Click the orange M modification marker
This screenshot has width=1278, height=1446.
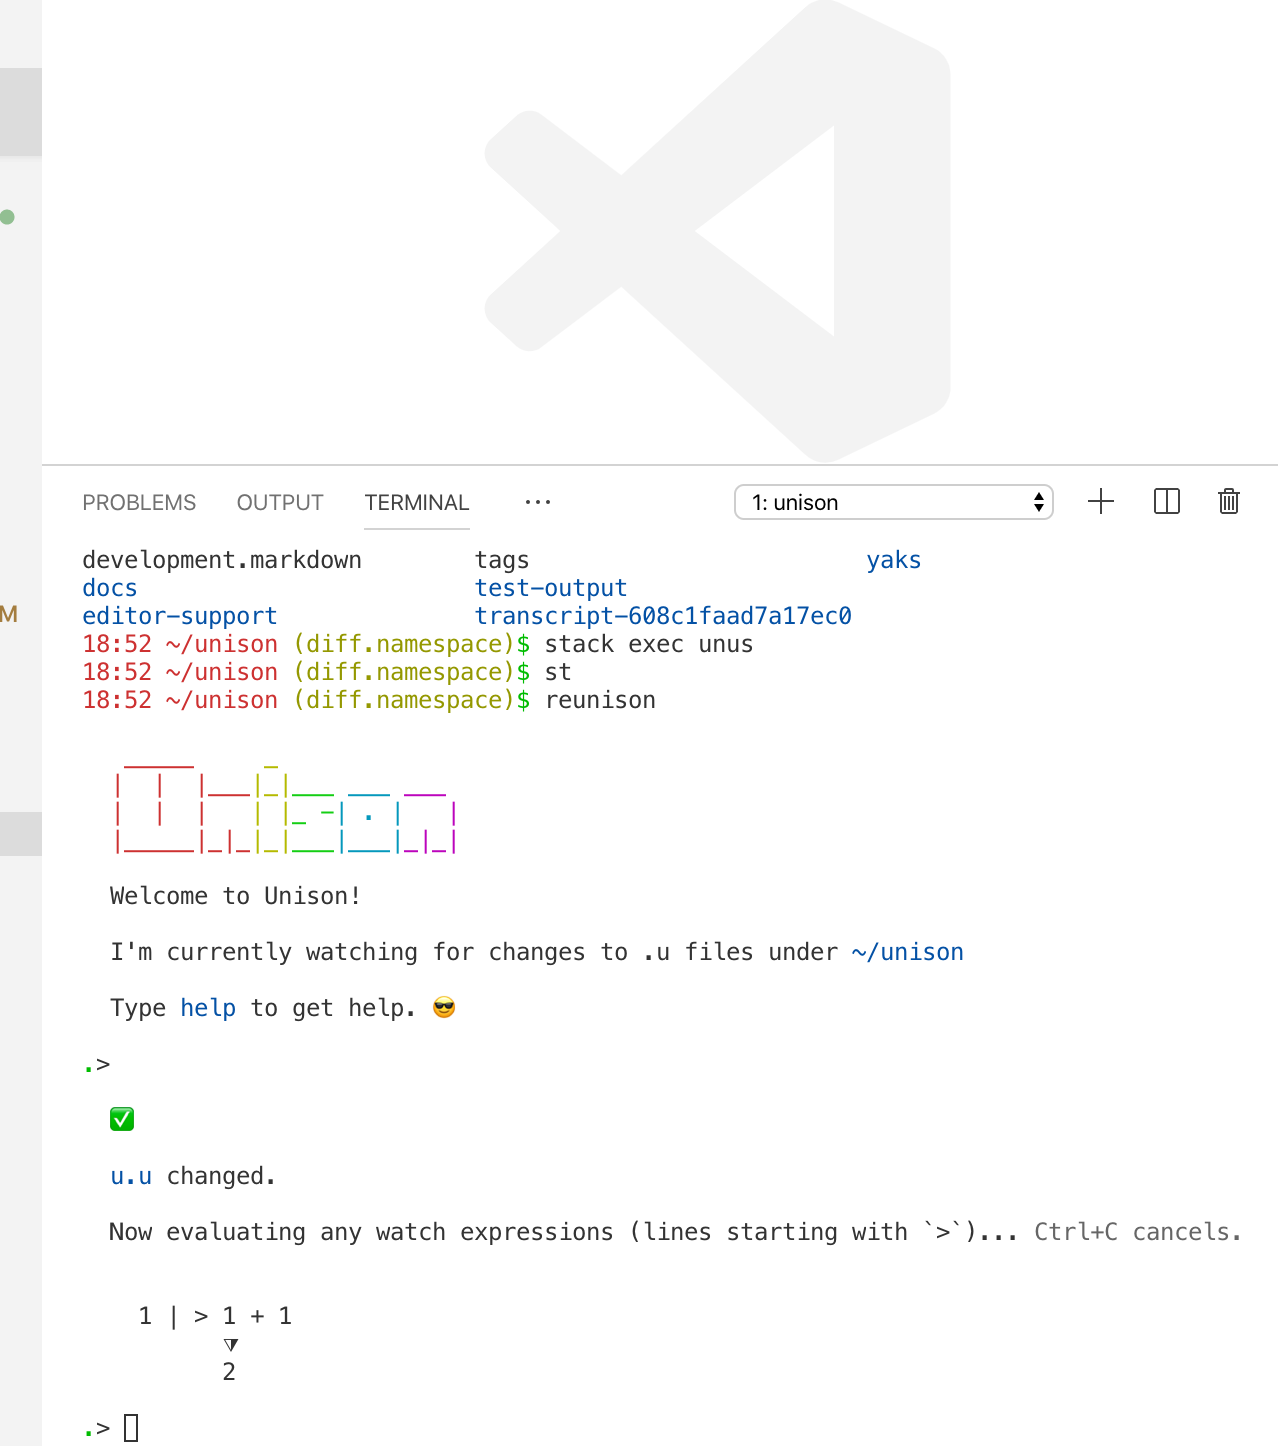(8, 615)
